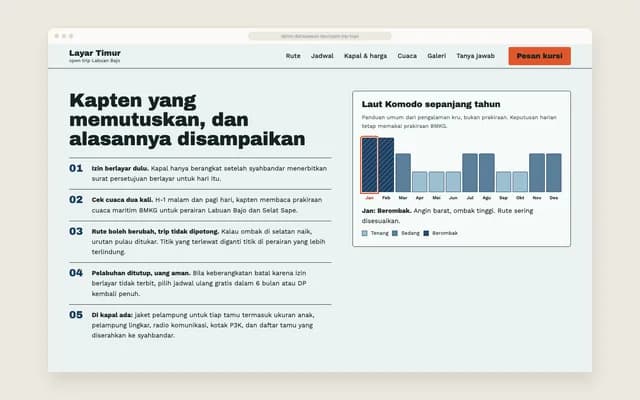Screen dimensions: 640x400
Task: Pick the Mei bar in chart
Action: (x=436, y=182)
